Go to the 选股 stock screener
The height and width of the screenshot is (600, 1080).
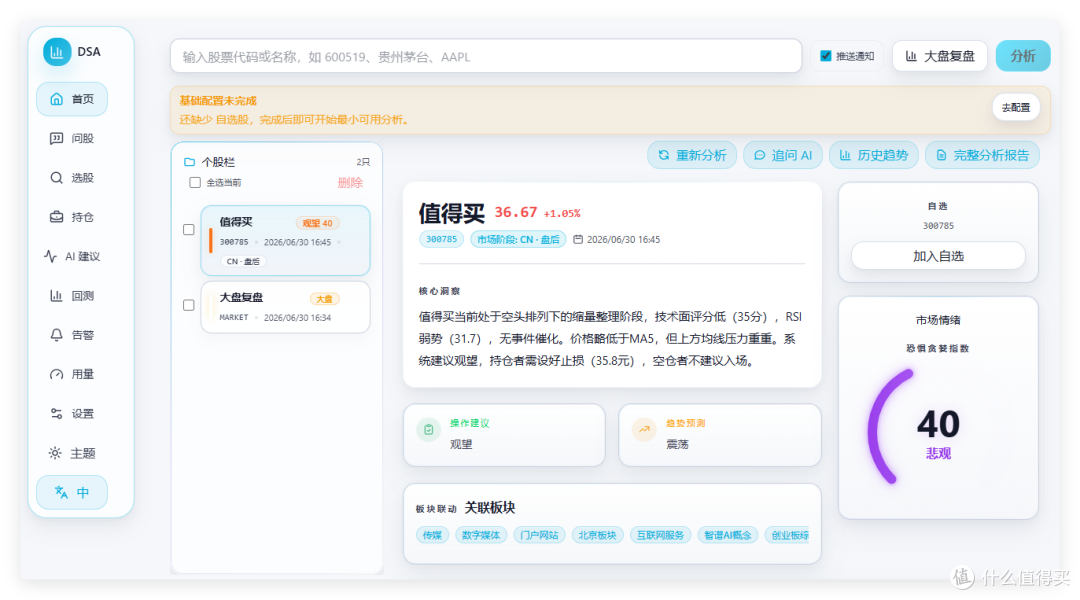(x=72, y=178)
